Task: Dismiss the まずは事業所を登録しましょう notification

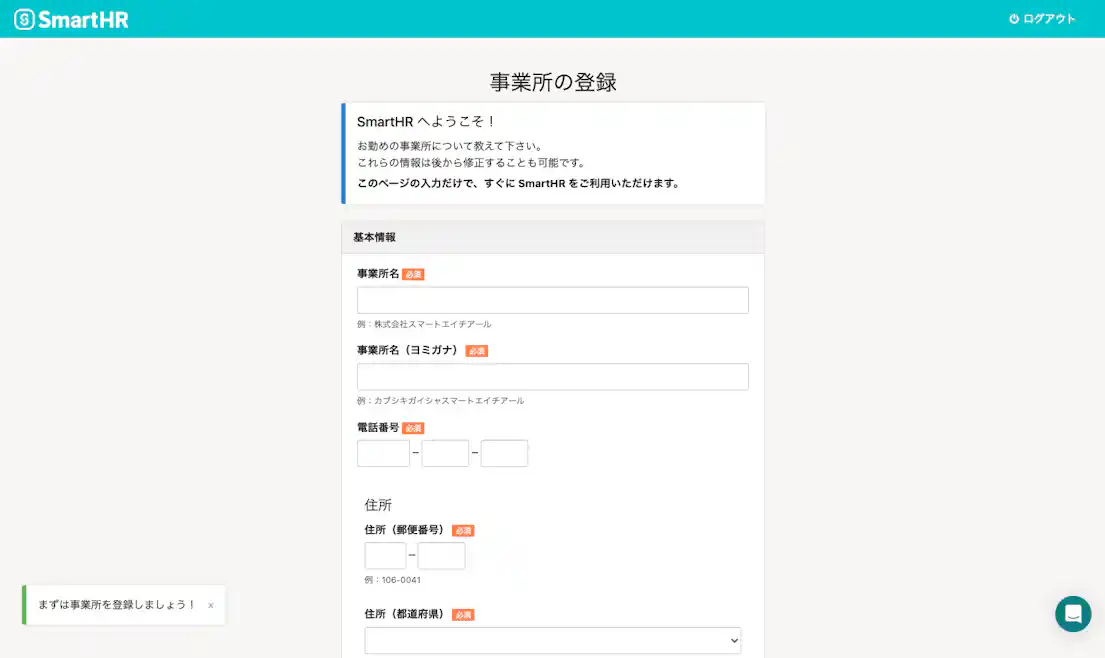Action: pos(210,605)
